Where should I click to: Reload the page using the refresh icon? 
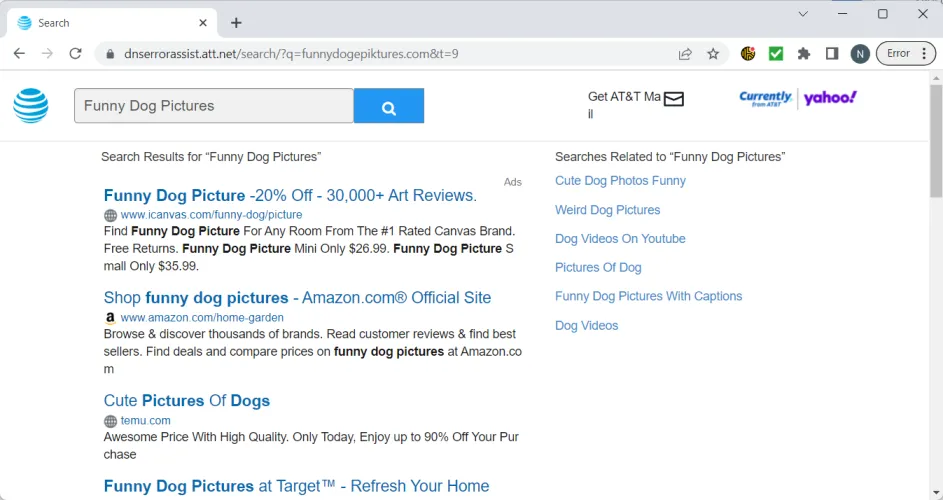[75, 54]
